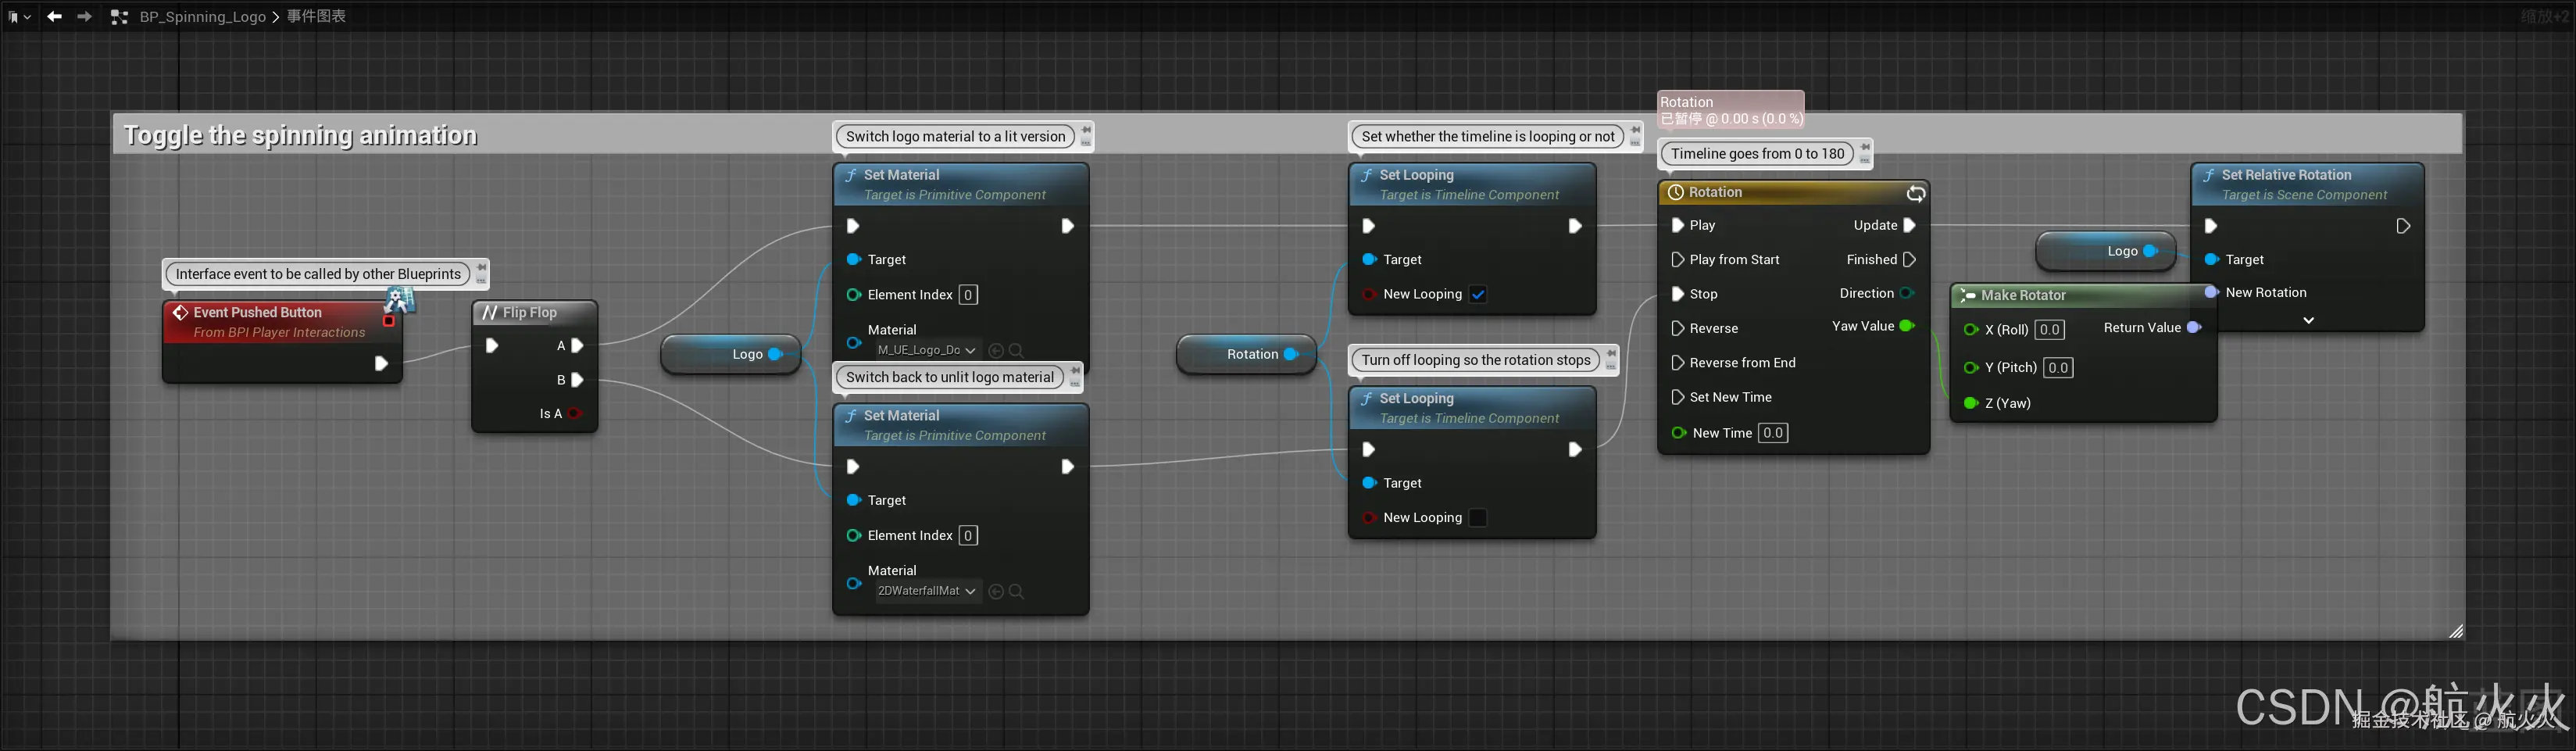Click the Event Pushed Button node title
2576x751 pixels.
pyautogui.click(x=257, y=313)
